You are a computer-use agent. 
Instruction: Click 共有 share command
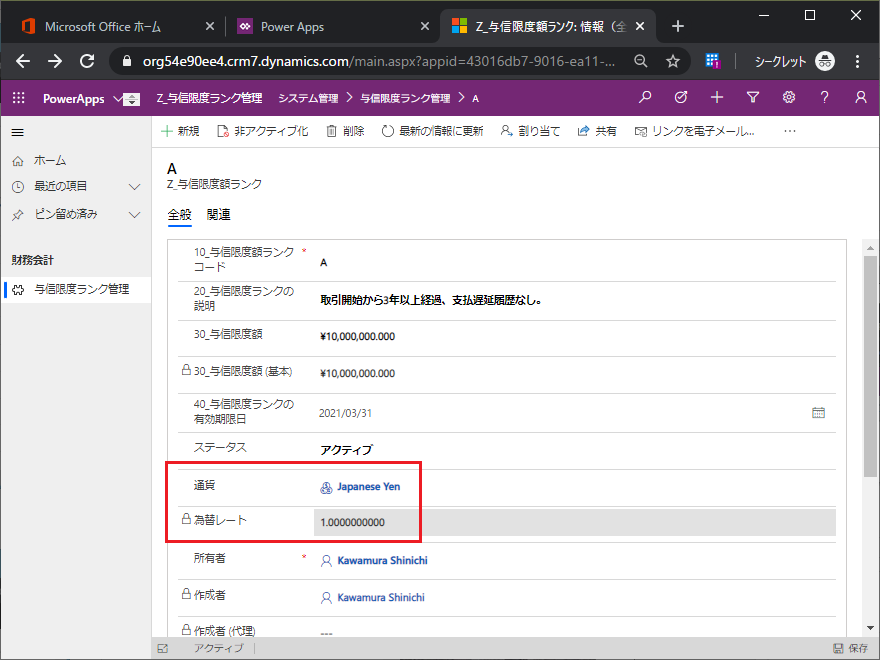point(597,131)
